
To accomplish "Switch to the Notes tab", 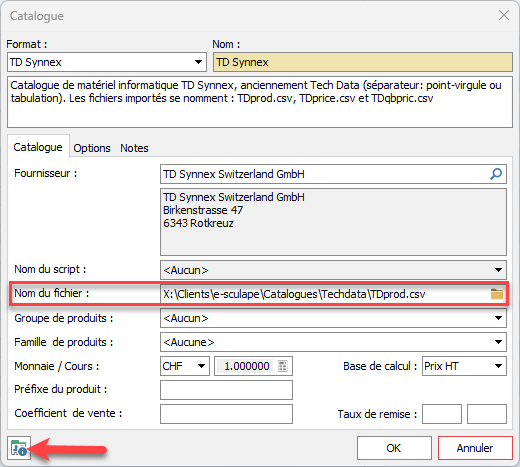I will click(134, 148).
